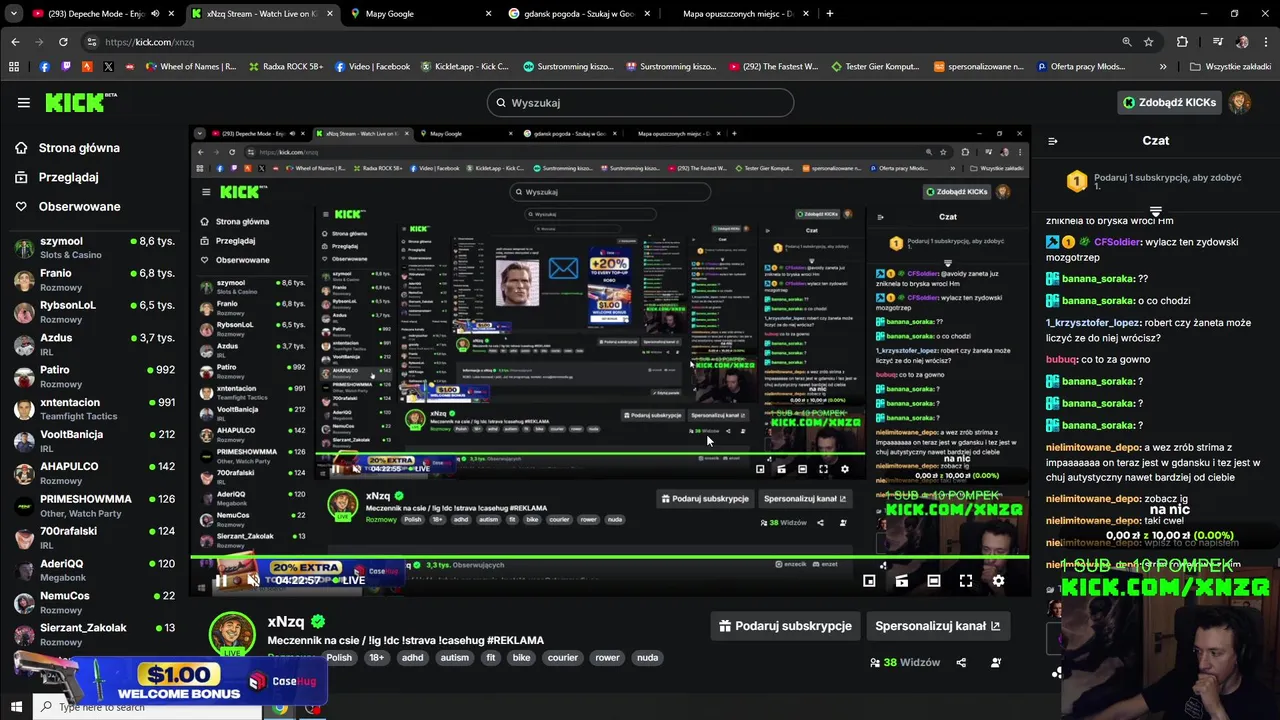Open the Wheel of Names bookmark
Image resolution: width=1280 pixels, height=720 pixels.
coord(190,67)
